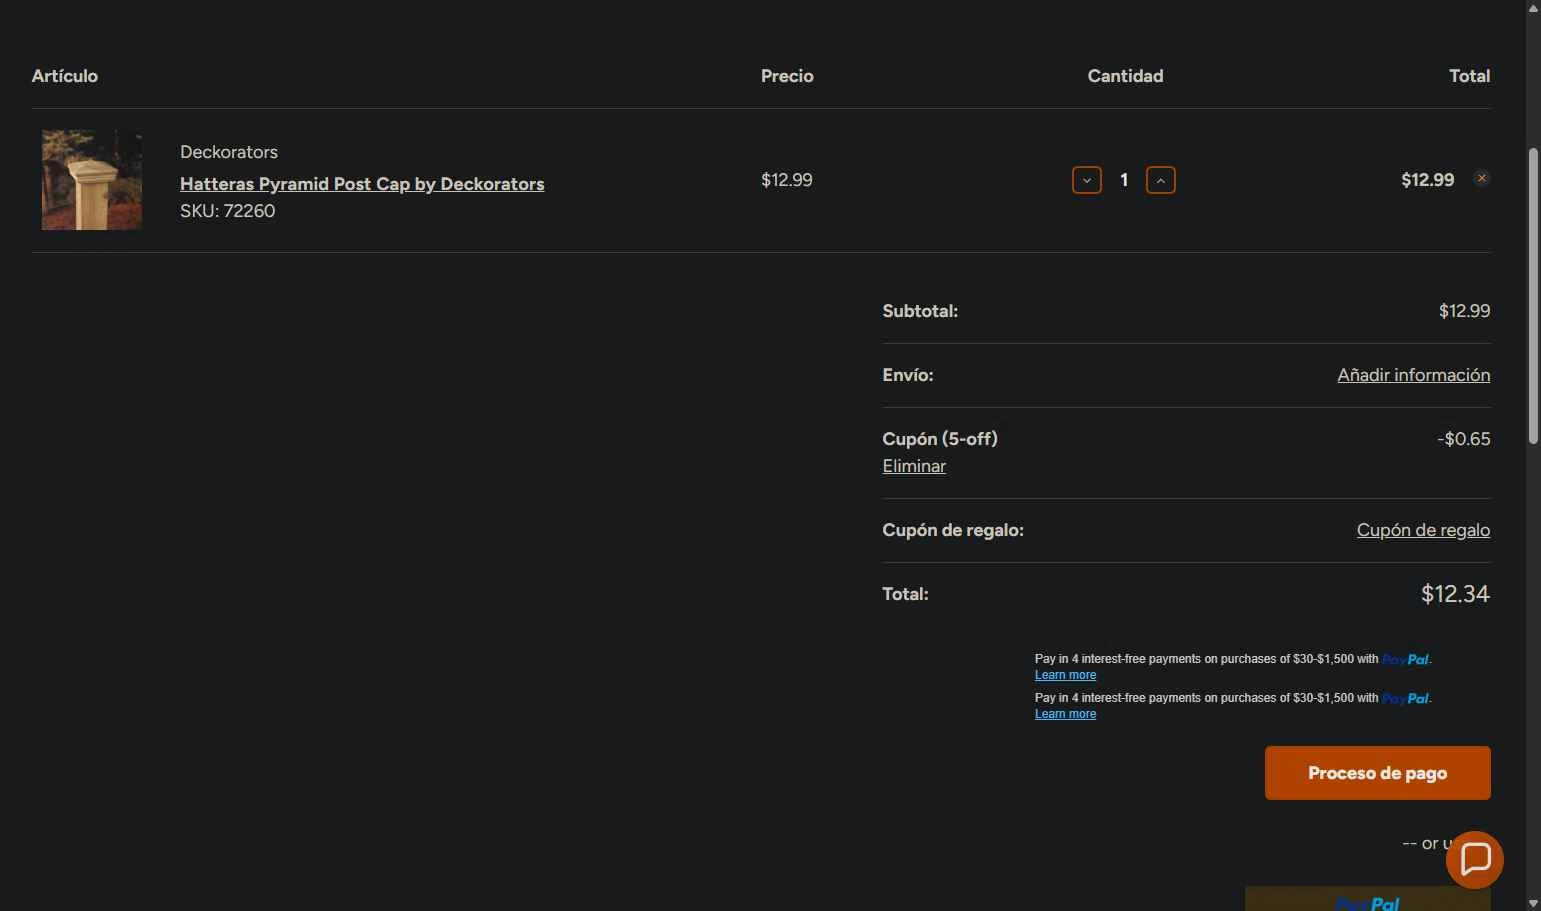The width and height of the screenshot is (1541, 911).
Task: Click the bold line total $12.99 in item row
Action: point(1427,180)
